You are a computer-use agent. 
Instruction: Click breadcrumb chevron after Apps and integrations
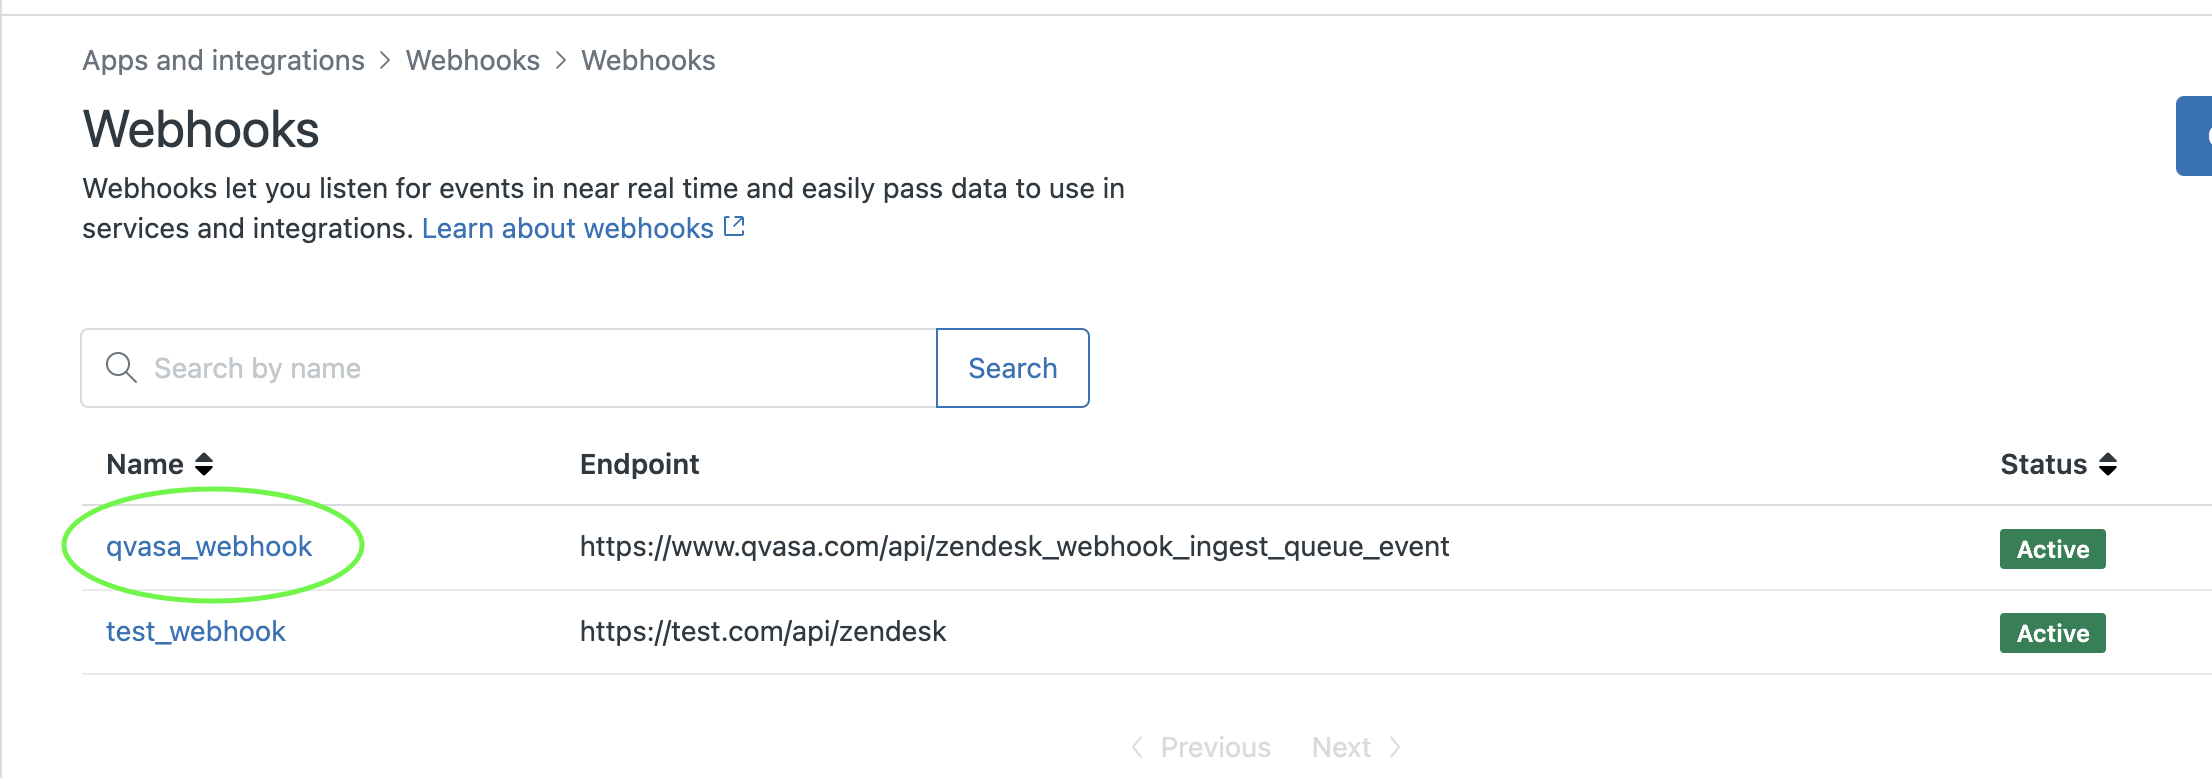(x=385, y=61)
